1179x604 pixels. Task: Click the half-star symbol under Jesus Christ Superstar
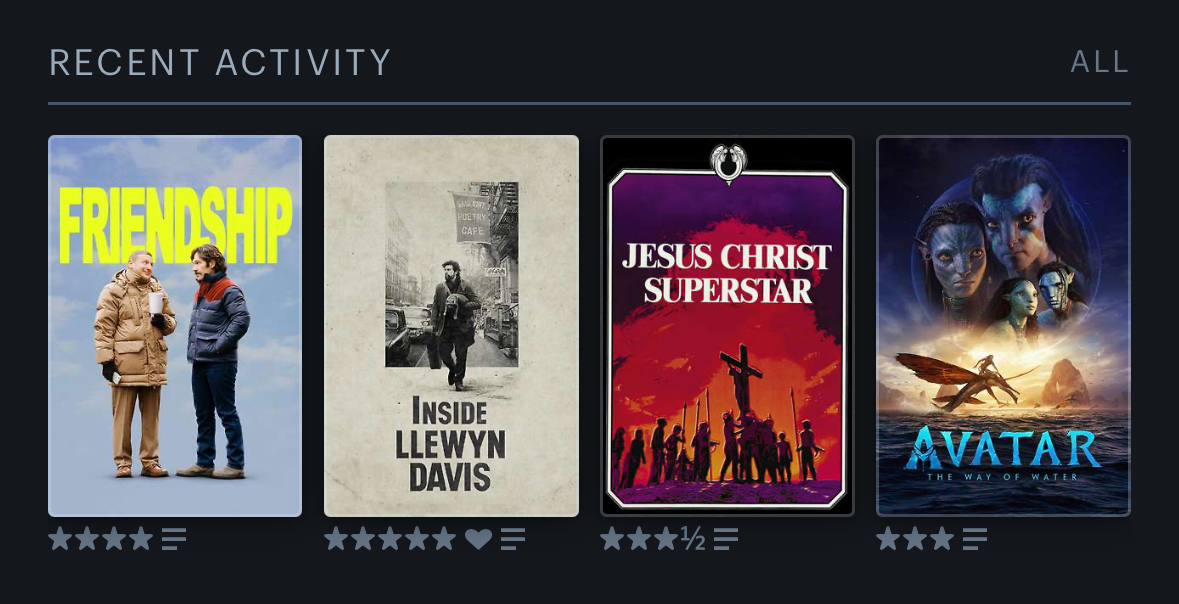point(693,539)
